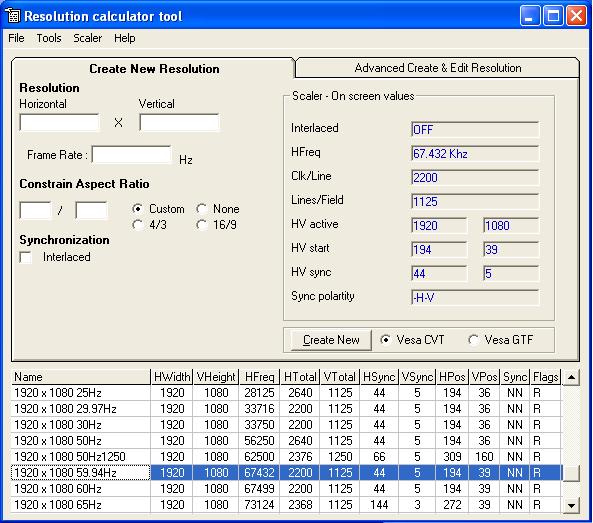Select the 1920 x 1080 59.94Hz row

click(287, 473)
